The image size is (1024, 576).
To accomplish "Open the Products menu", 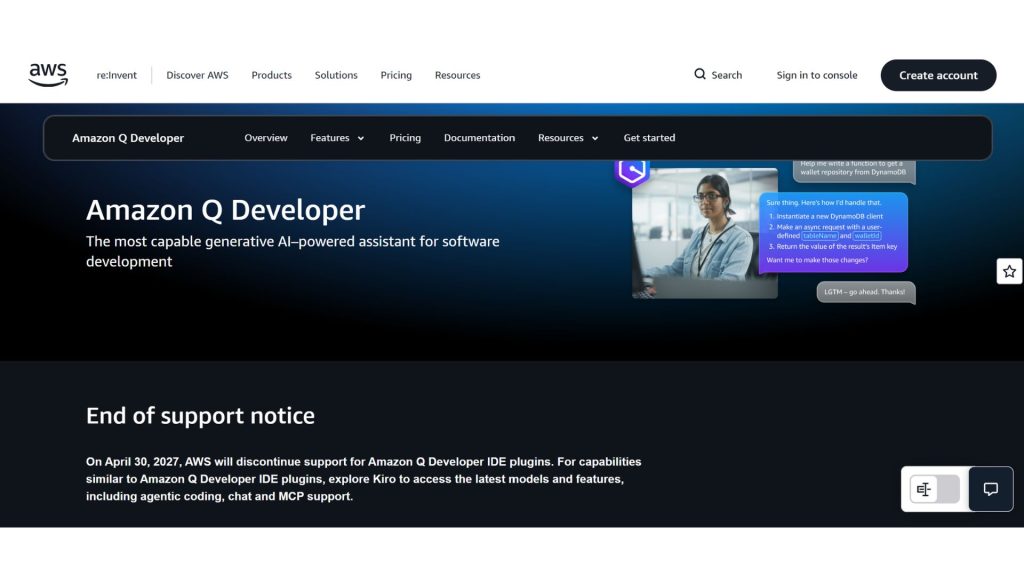I will coord(272,75).
